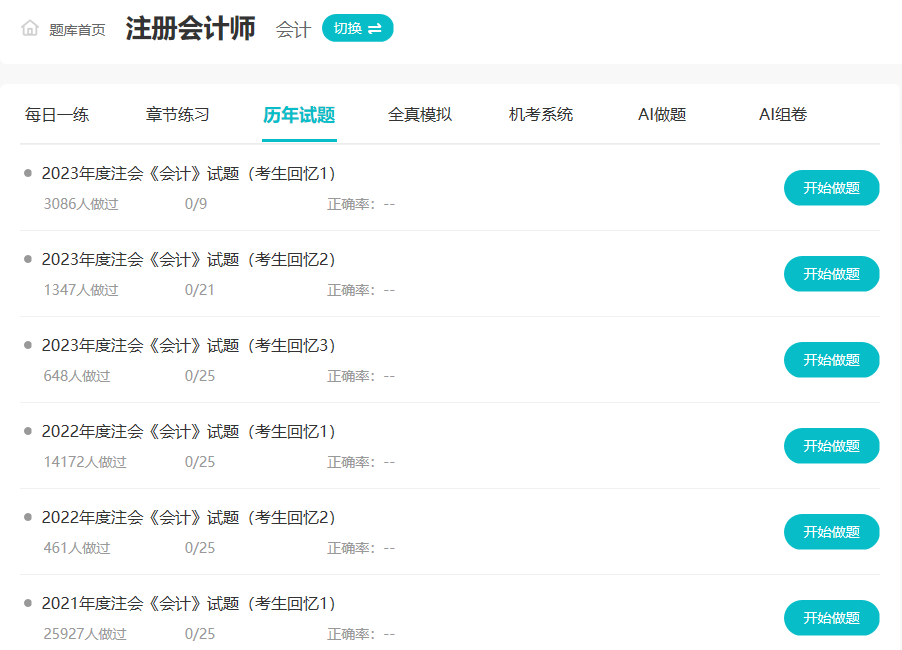The height and width of the screenshot is (650, 902).
Task: Switch to the 每日一练 tab
Action: [57, 115]
